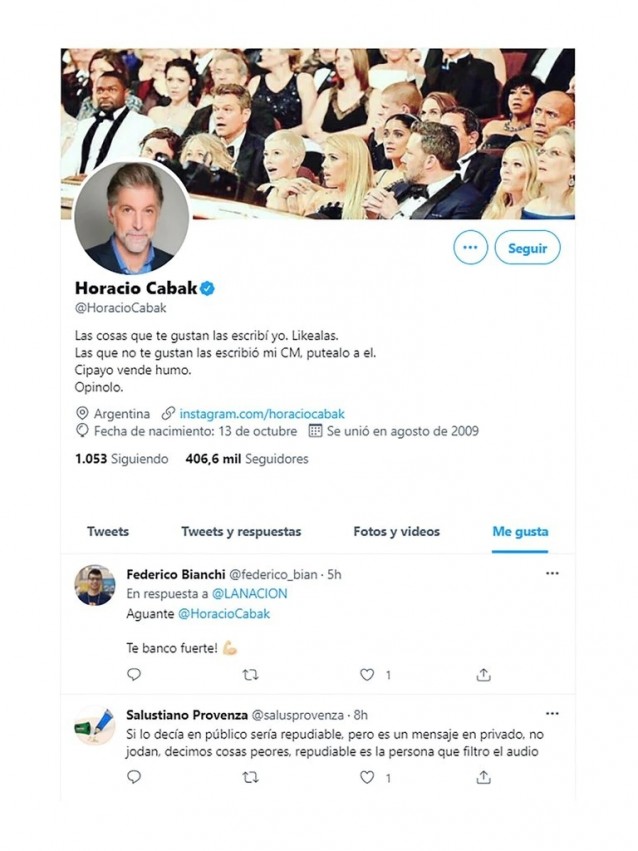The image size is (638, 851).
Task: Reply to Salustiano Provenza's tweet
Action: [x=134, y=777]
